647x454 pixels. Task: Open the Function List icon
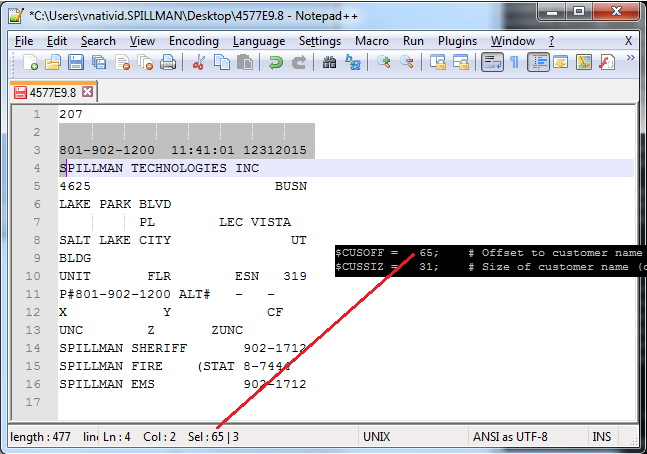coord(607,62)
